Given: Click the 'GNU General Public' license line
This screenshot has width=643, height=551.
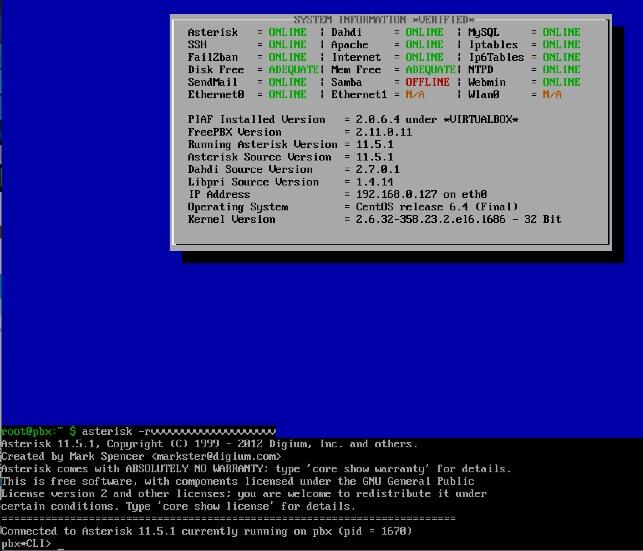Looking at the screenshot, I should [237, 481].
